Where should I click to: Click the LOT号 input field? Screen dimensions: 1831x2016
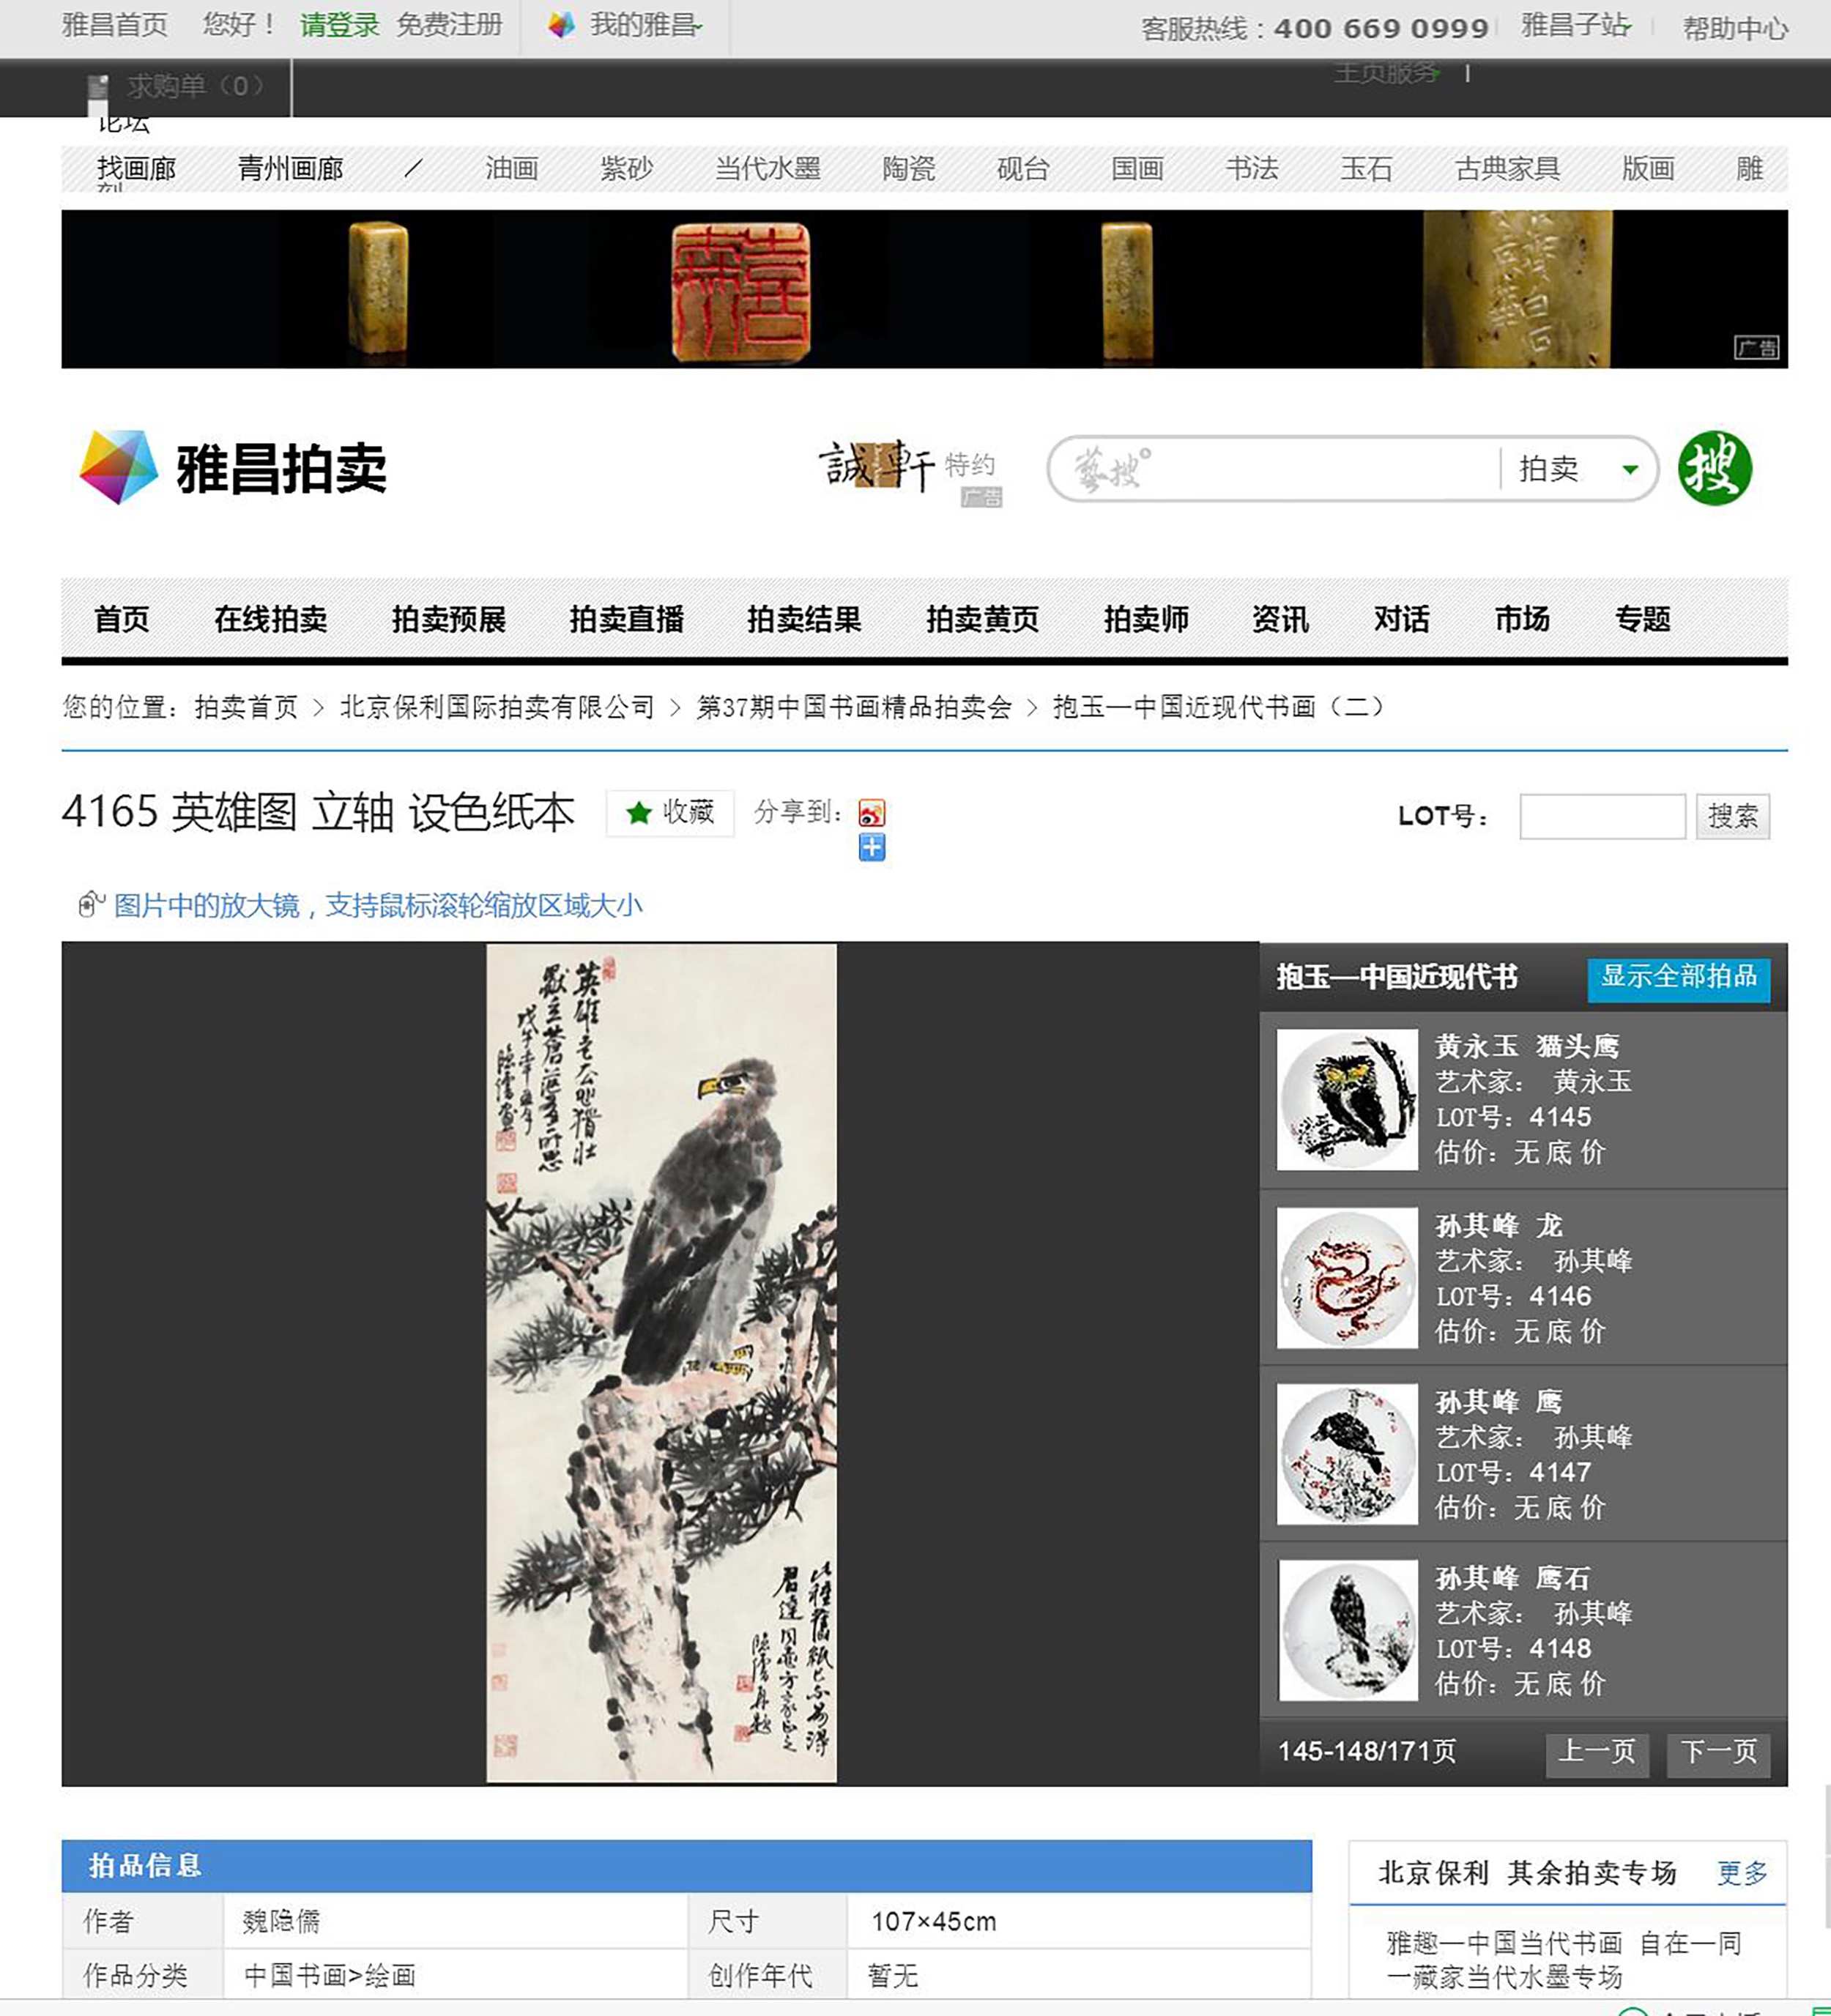[x=1602, y=816]
